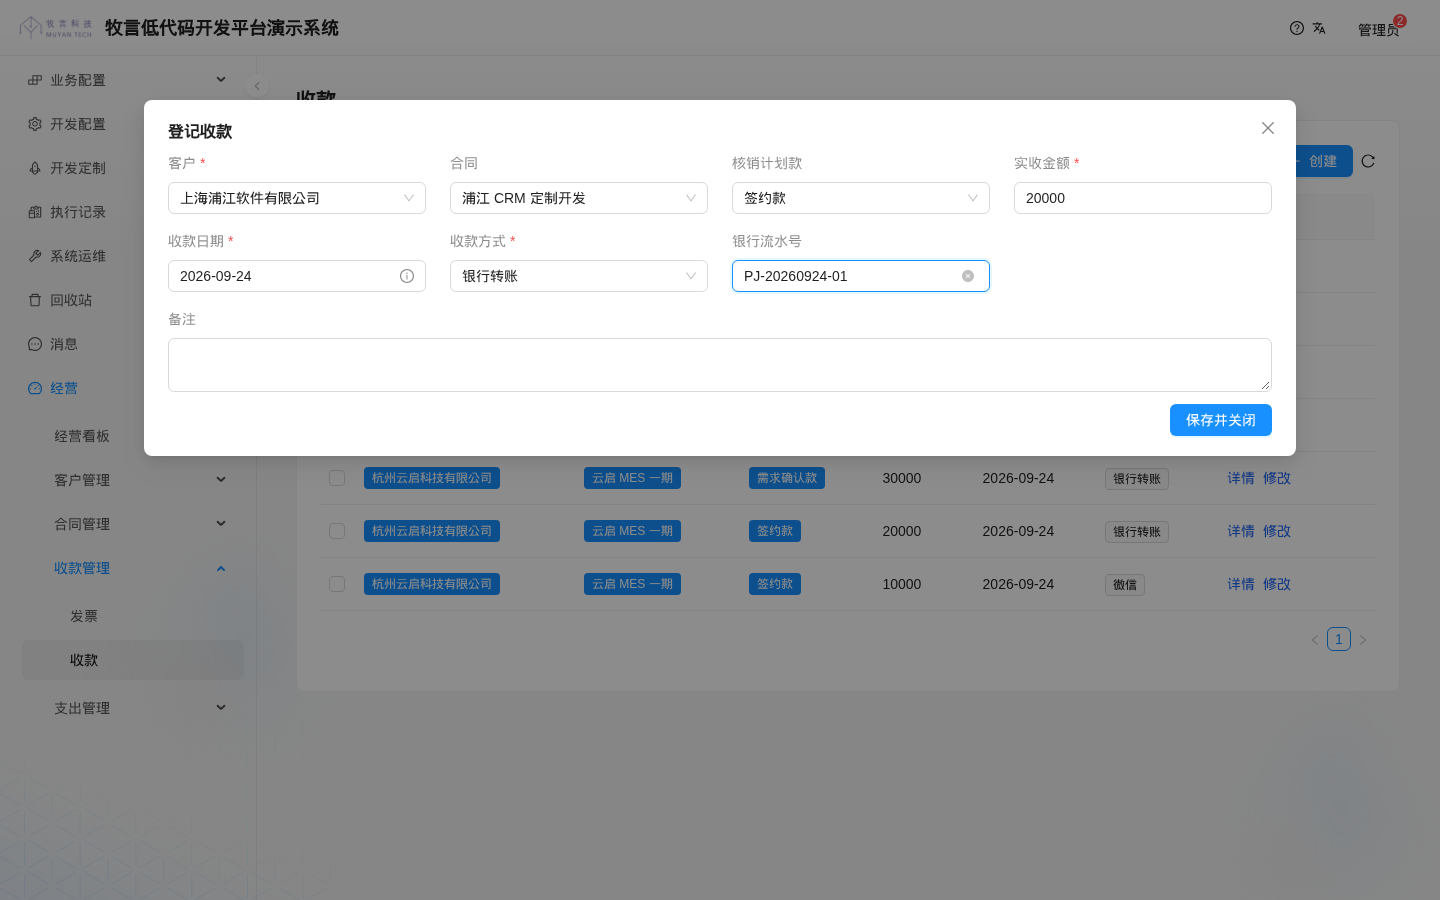Open the 管理员 user menu
Screen dimensions: 1440x900
[x=1380, y=29]
